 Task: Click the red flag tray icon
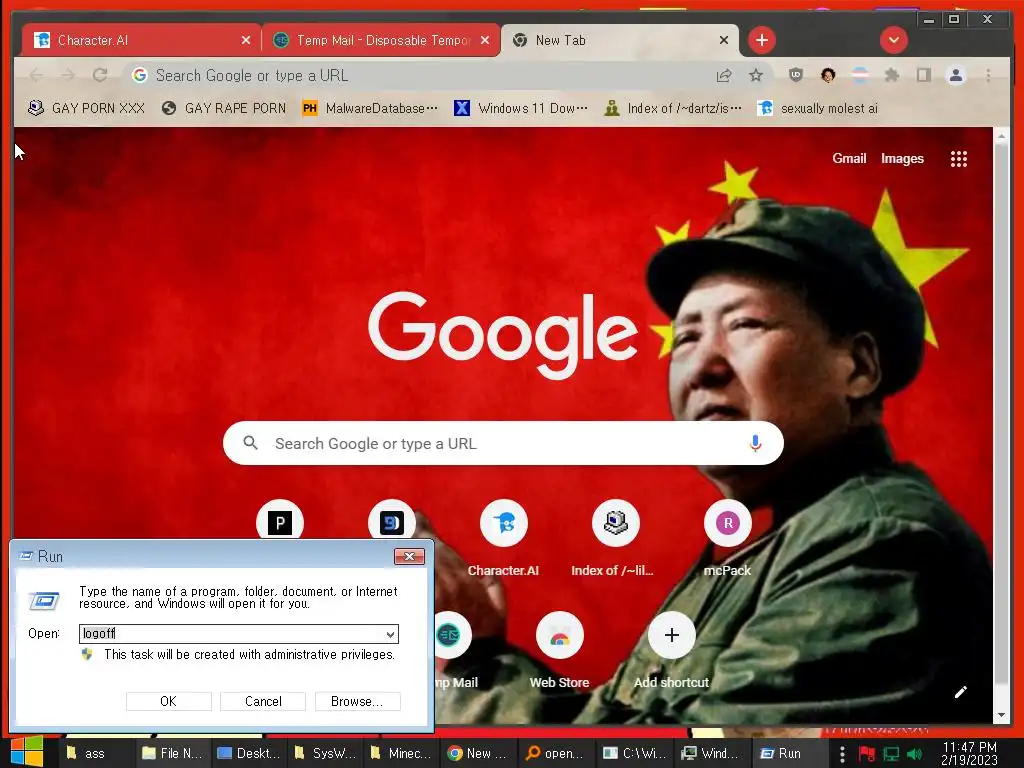point(867,754)
